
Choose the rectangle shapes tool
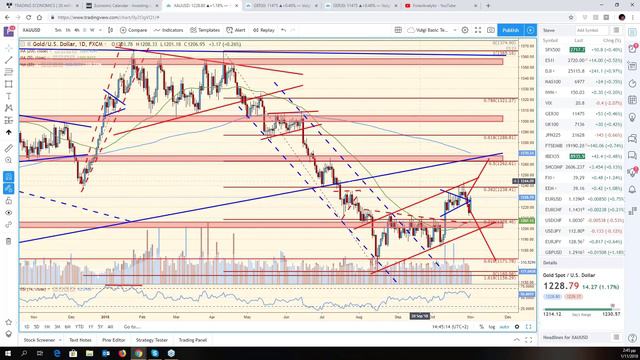coord(9,84)
